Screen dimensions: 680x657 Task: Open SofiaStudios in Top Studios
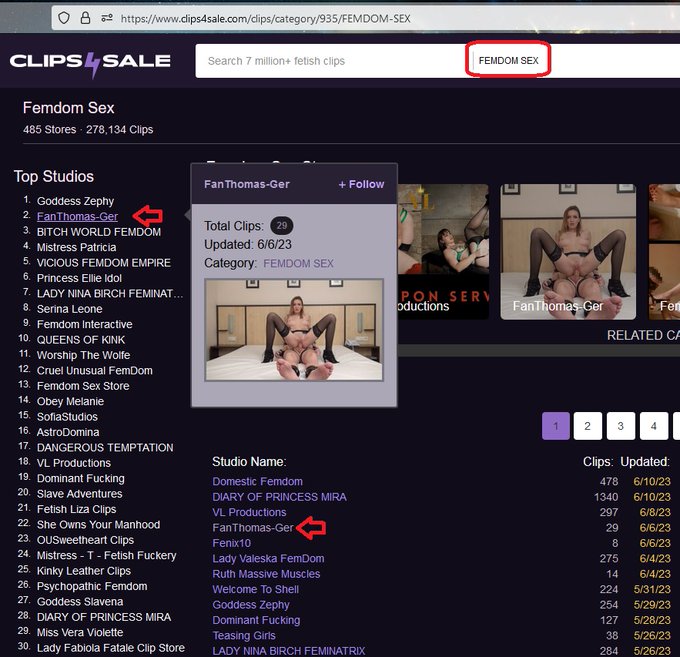(67, 417)
